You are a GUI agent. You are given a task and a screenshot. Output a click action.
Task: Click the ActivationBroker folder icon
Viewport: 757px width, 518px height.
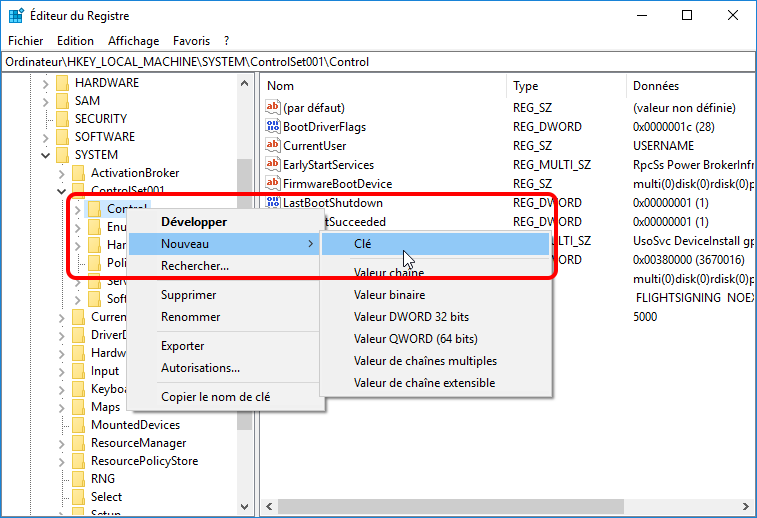pos(78,173)
